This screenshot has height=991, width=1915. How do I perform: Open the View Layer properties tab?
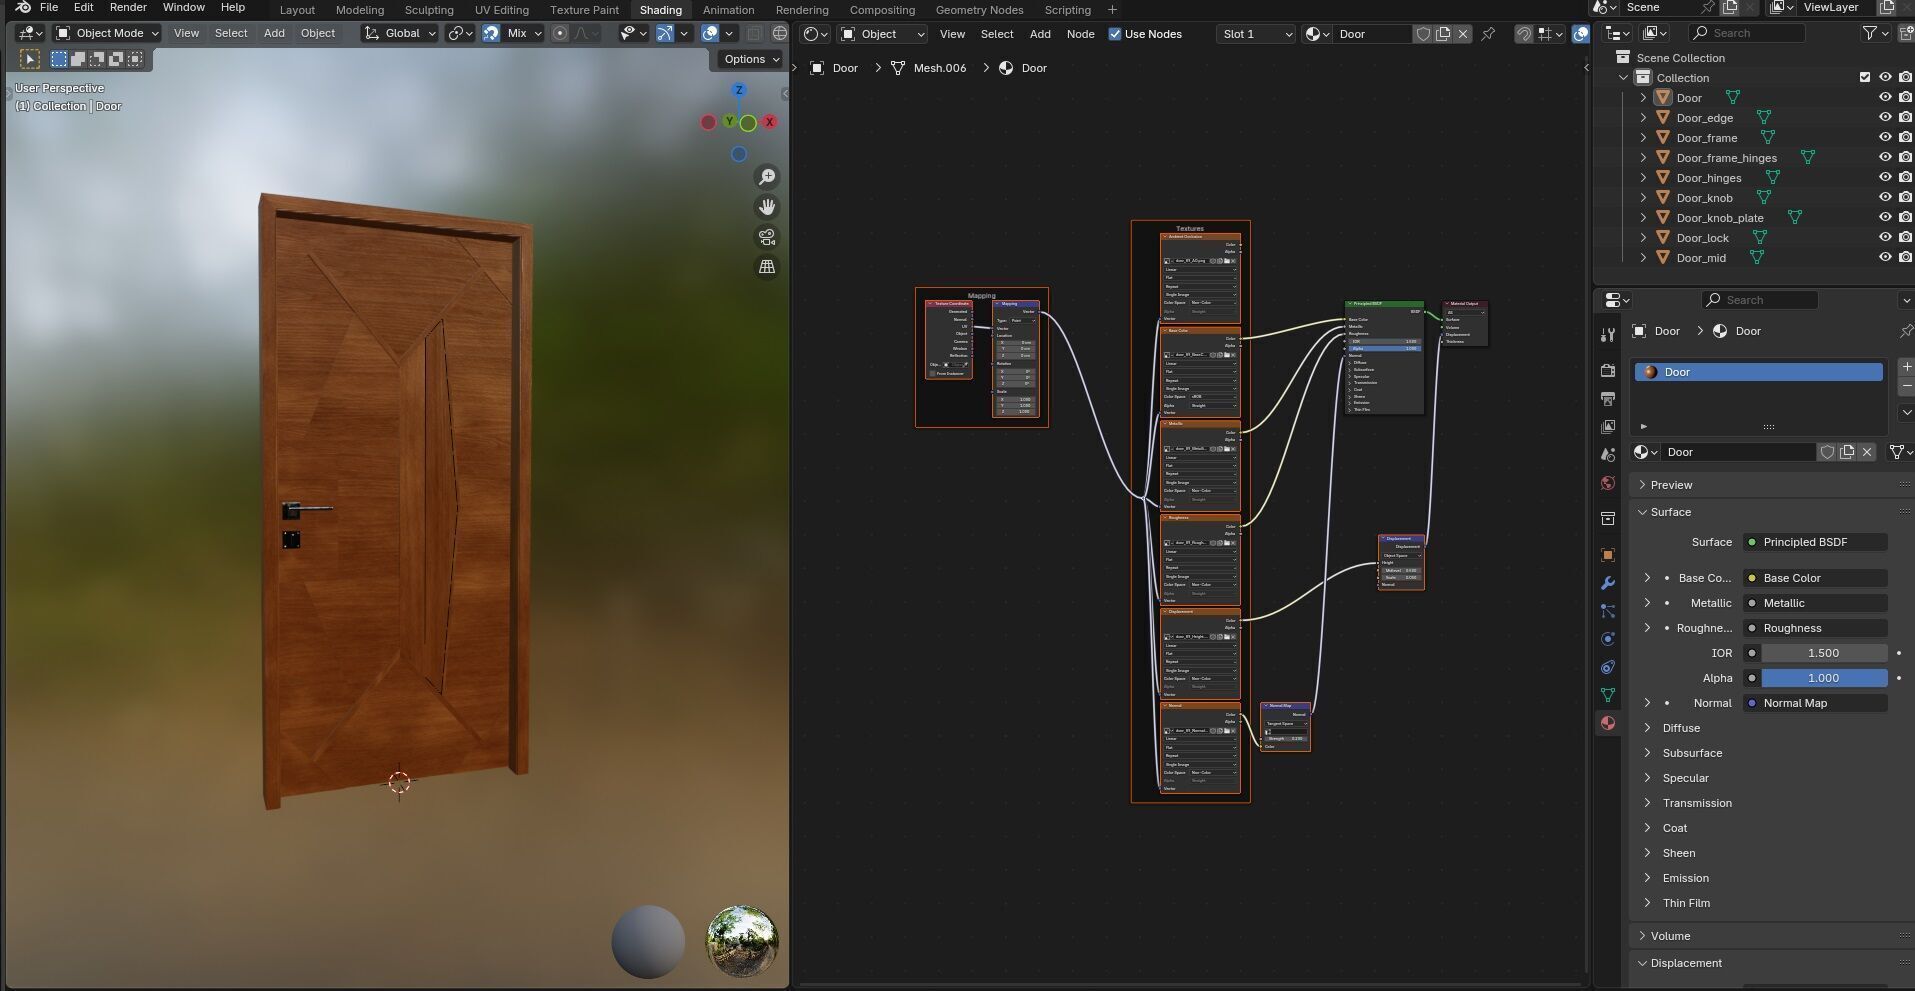tap(1608, 427)
